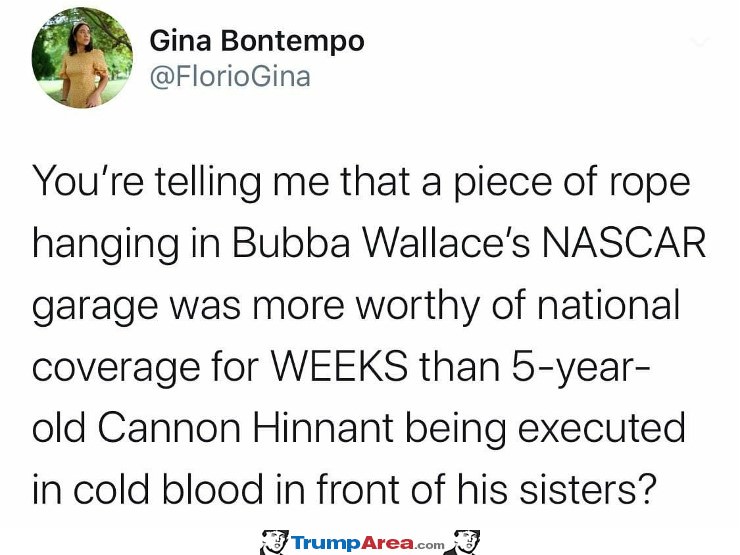Click the word NASCAR in the tweet
740x555 pixels.
[623, 244]
